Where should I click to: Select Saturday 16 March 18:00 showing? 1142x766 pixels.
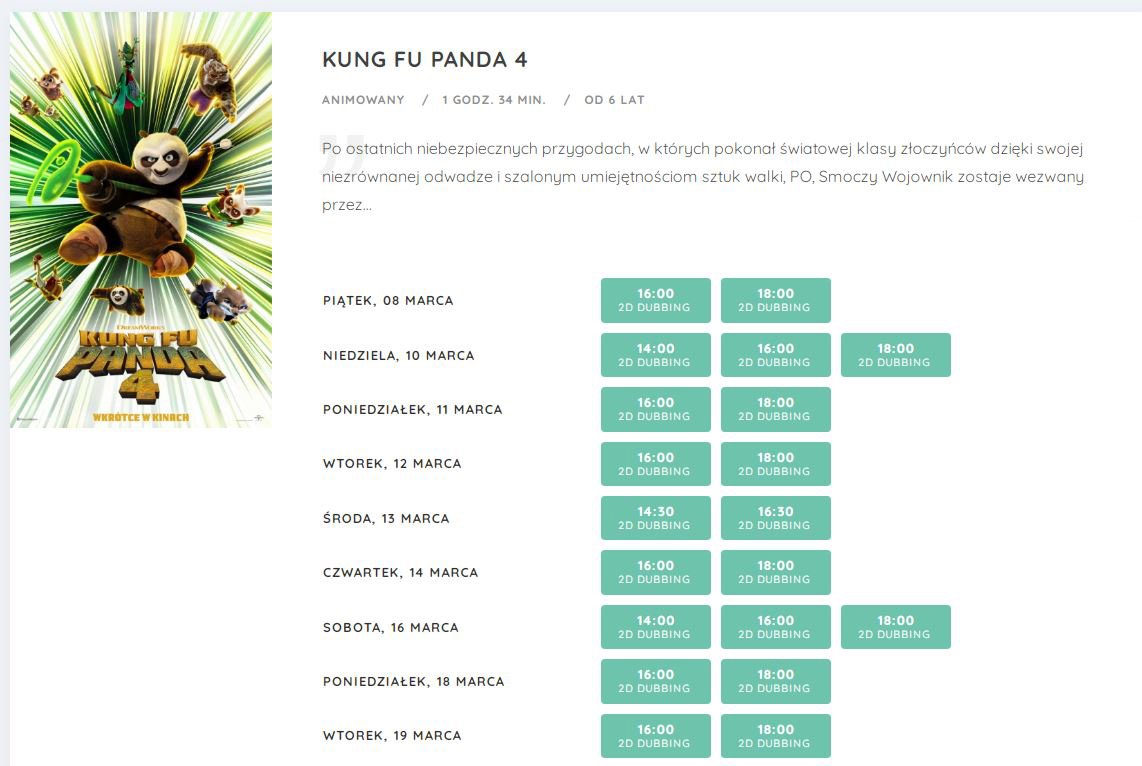(x=896, y=627)
